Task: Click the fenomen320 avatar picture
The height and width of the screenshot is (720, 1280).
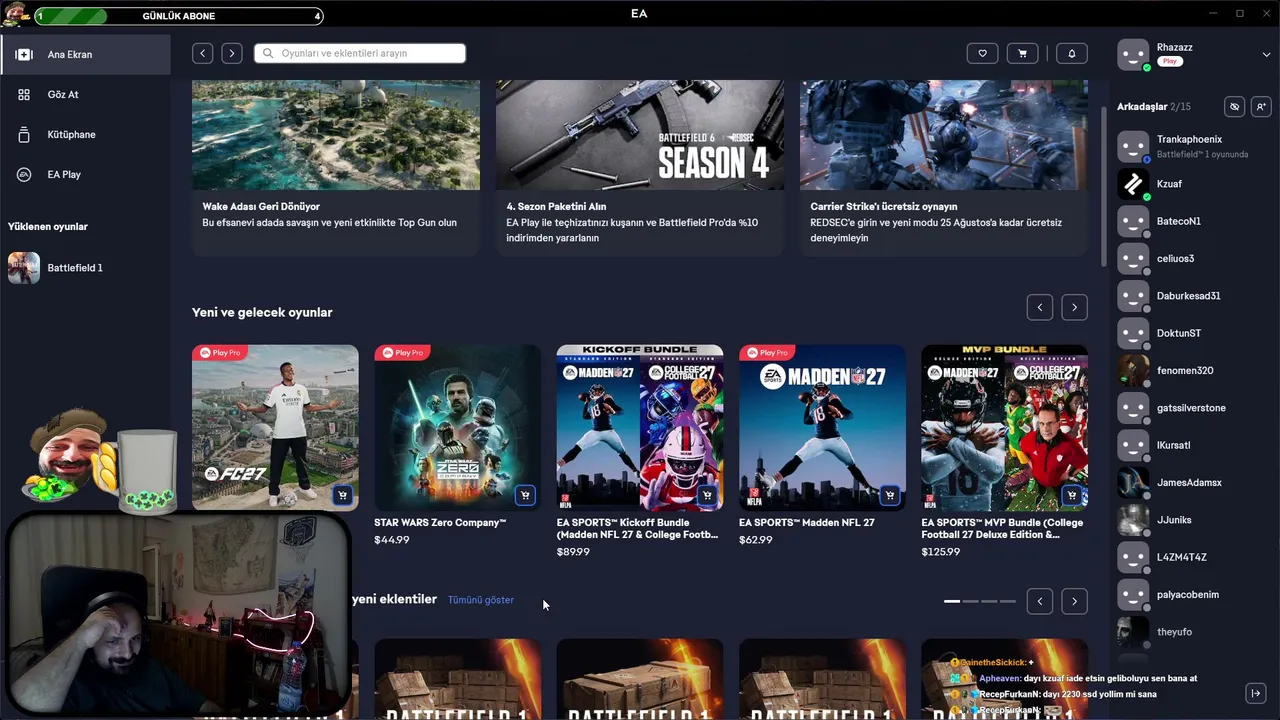Action: pyautogui.click(x=1133, y=370)
